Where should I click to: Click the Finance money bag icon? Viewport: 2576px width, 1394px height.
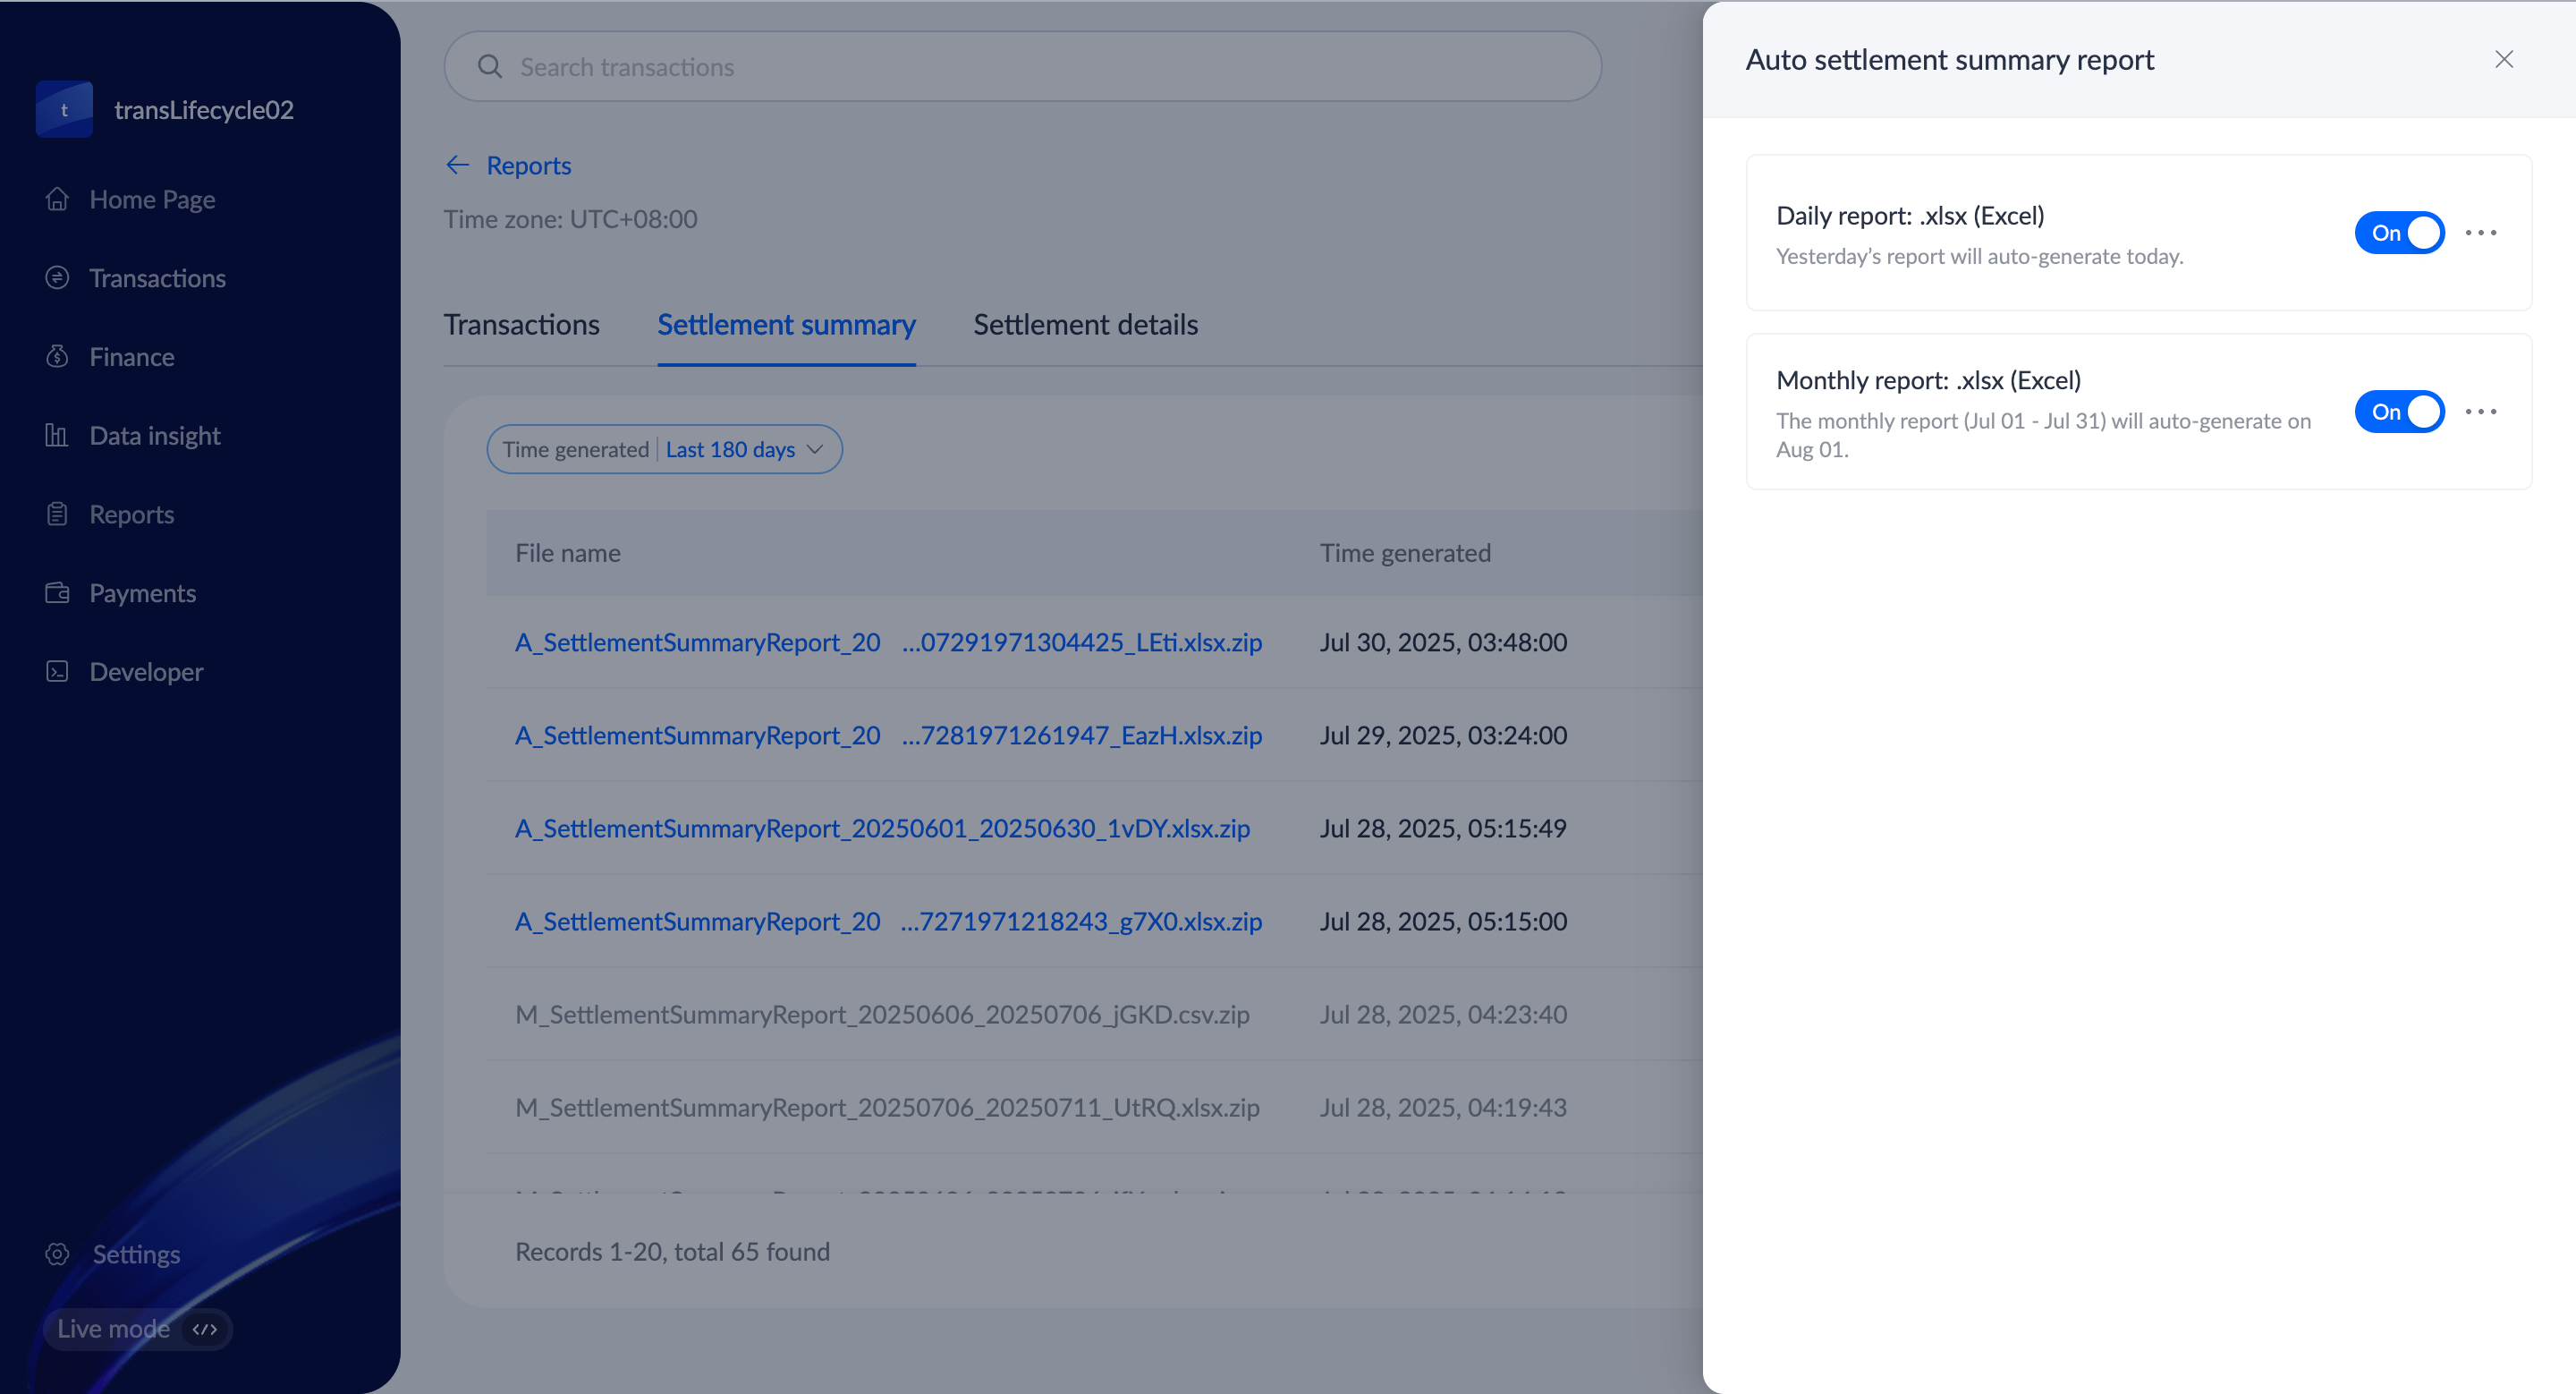click(x=57, y=356)
